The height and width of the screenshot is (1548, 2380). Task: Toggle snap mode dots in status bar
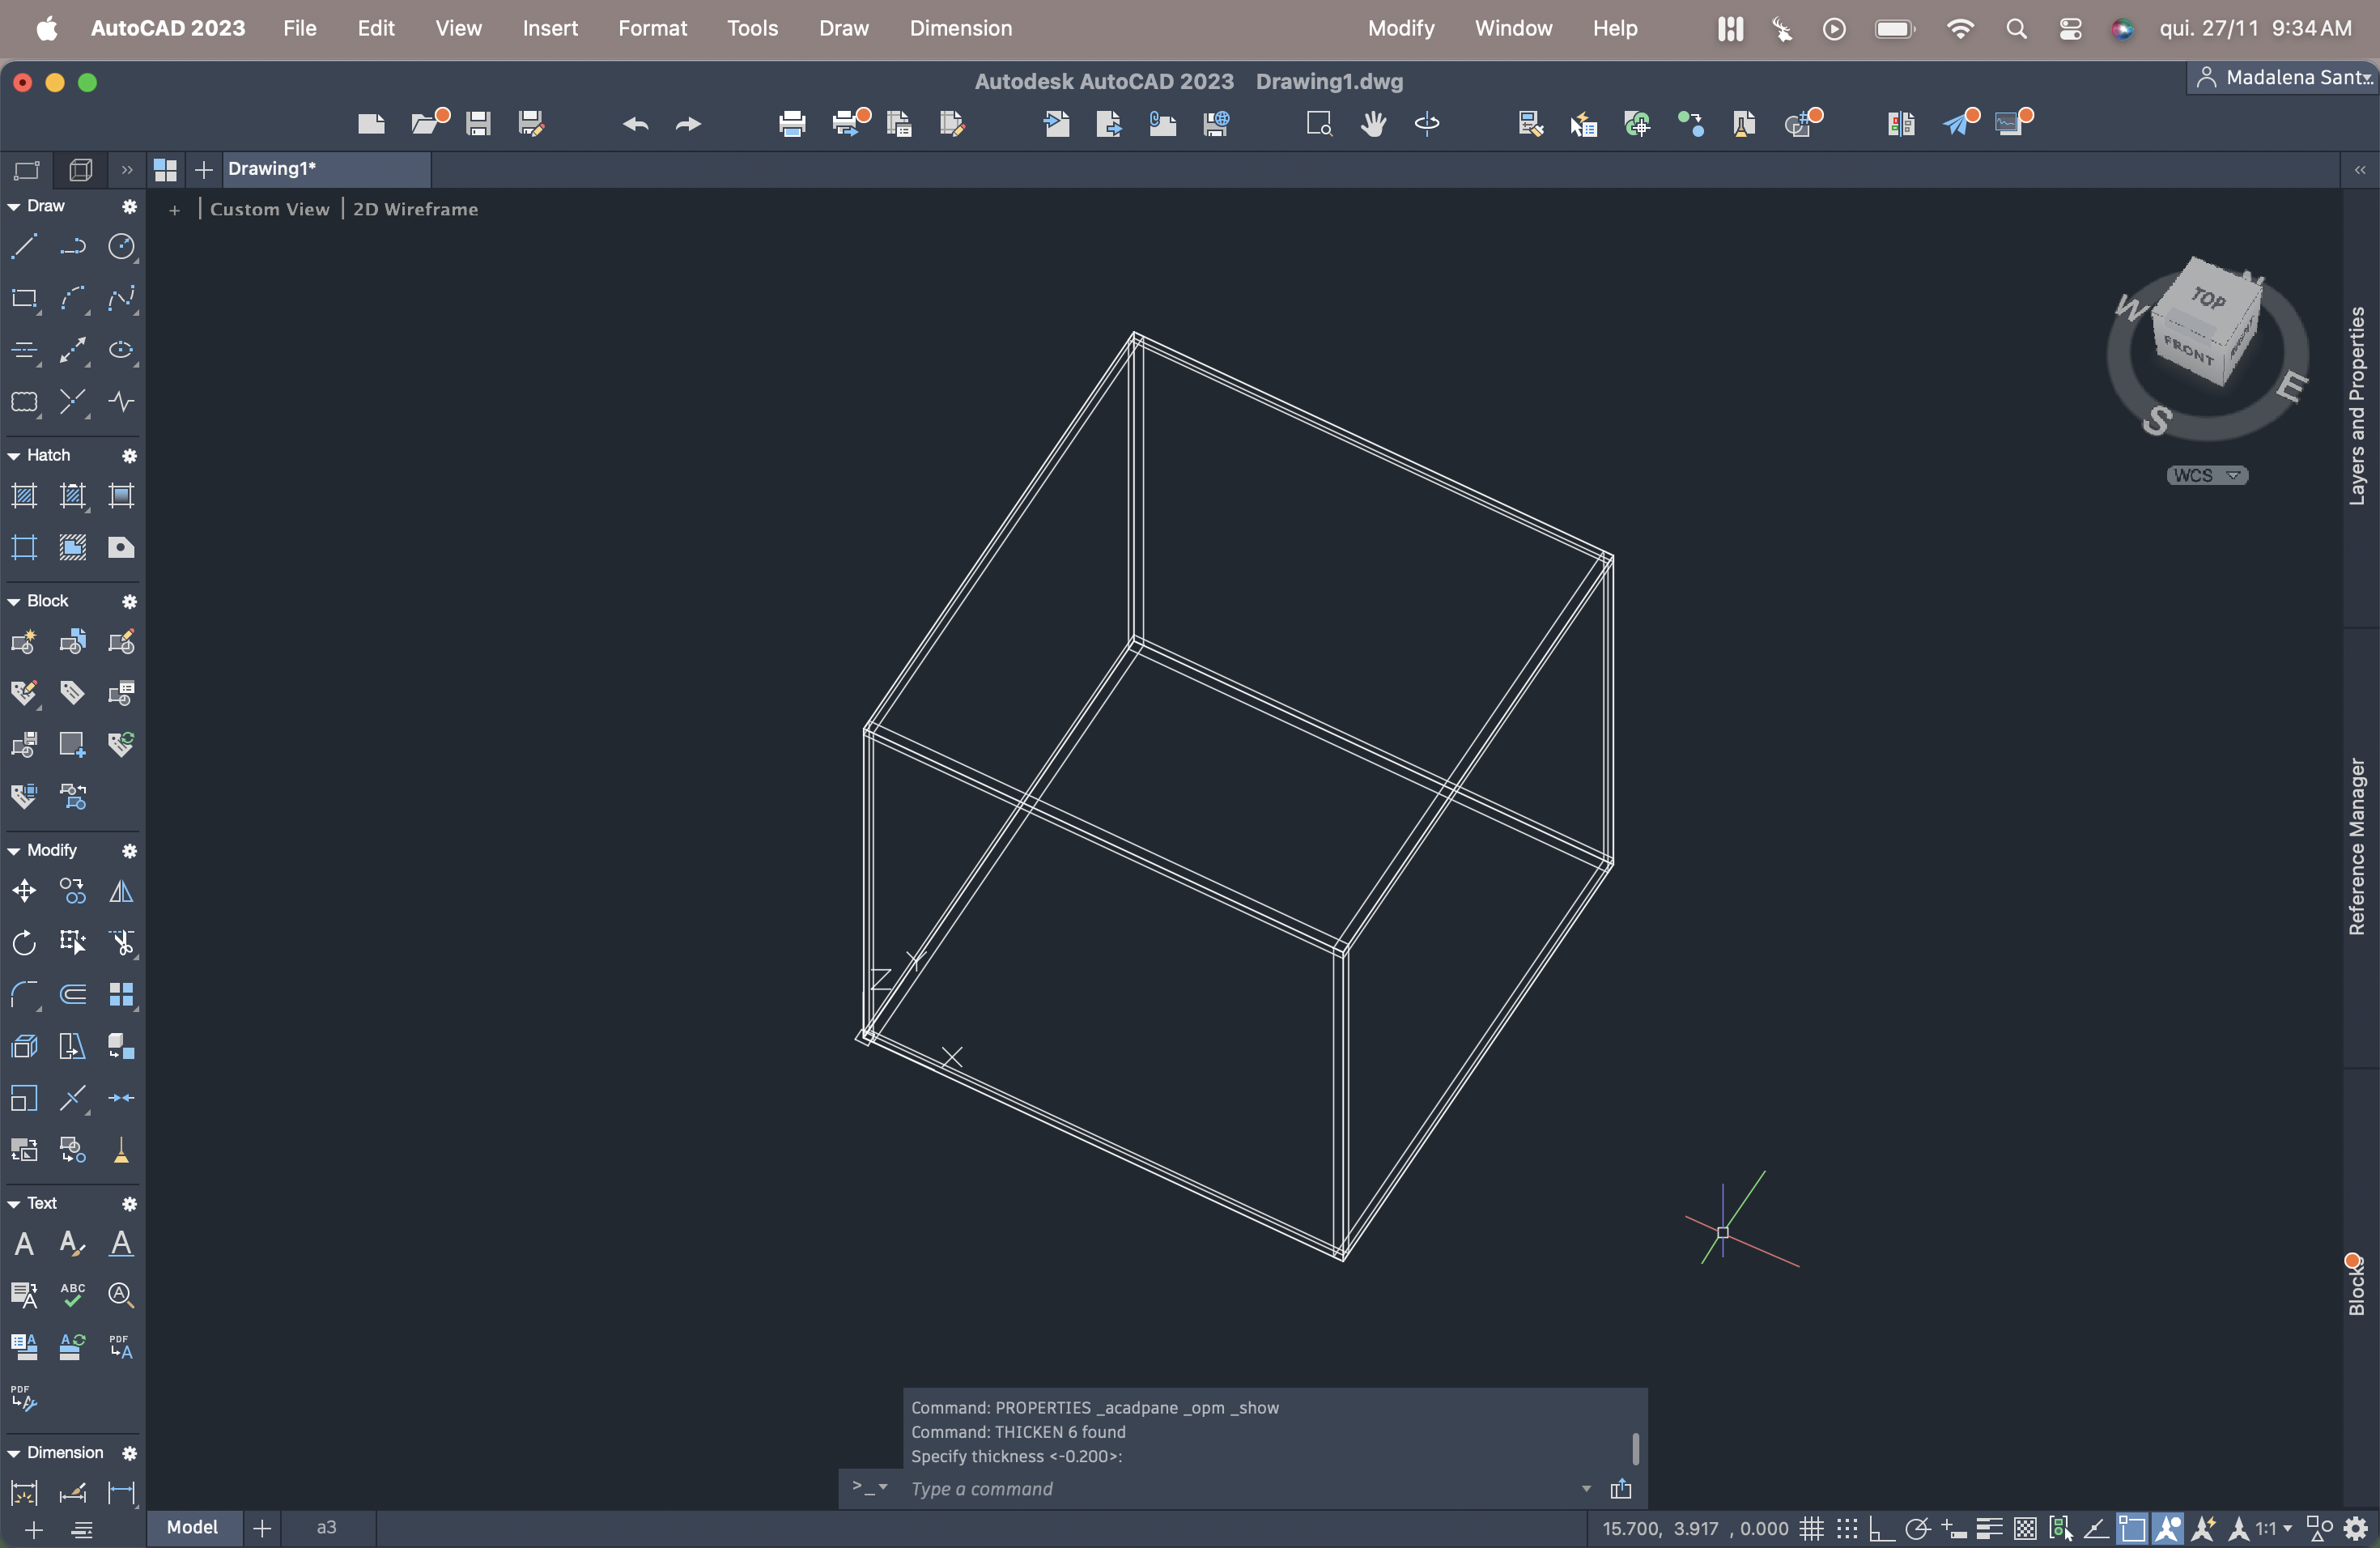1846,1529
